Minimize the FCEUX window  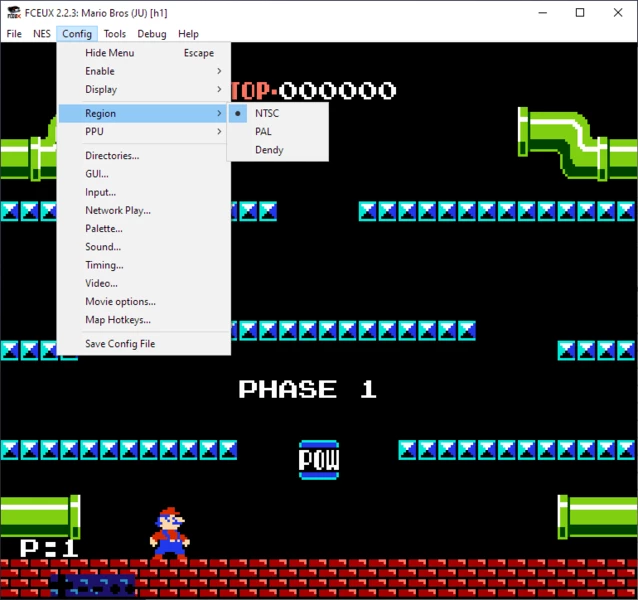542,13
